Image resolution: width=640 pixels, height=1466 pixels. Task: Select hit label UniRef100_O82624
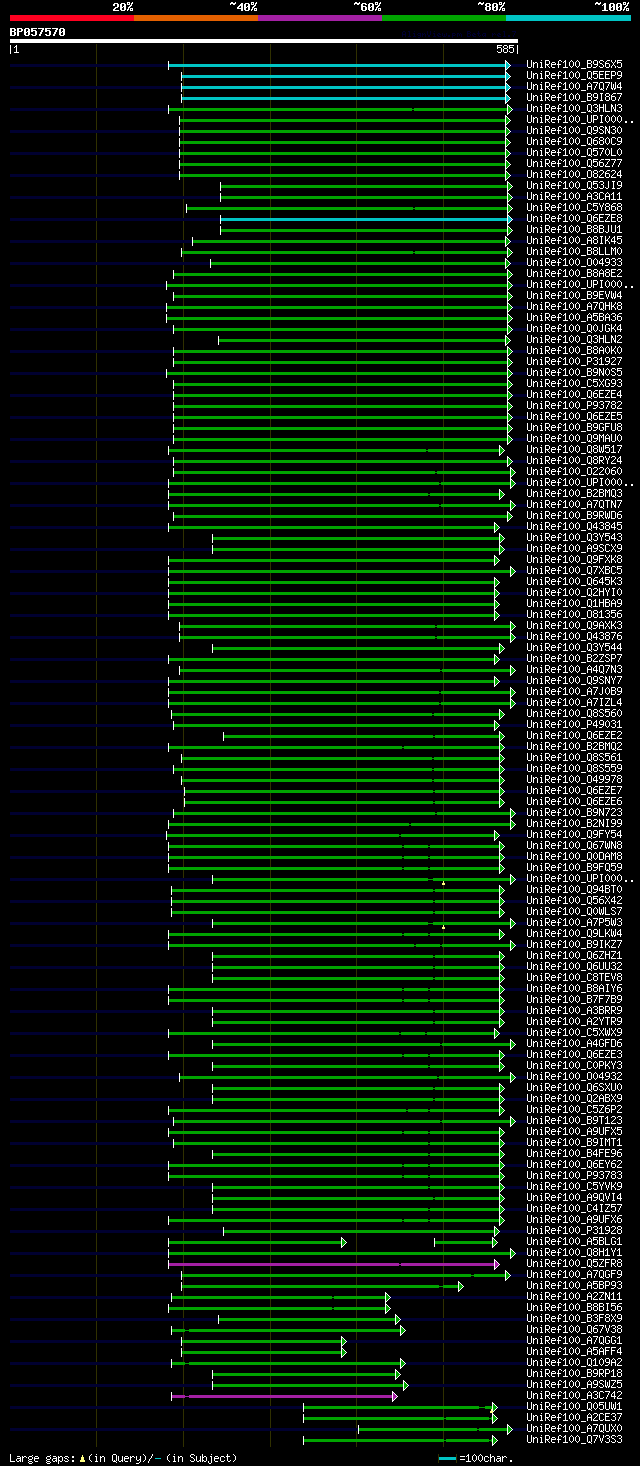point(574,174)
